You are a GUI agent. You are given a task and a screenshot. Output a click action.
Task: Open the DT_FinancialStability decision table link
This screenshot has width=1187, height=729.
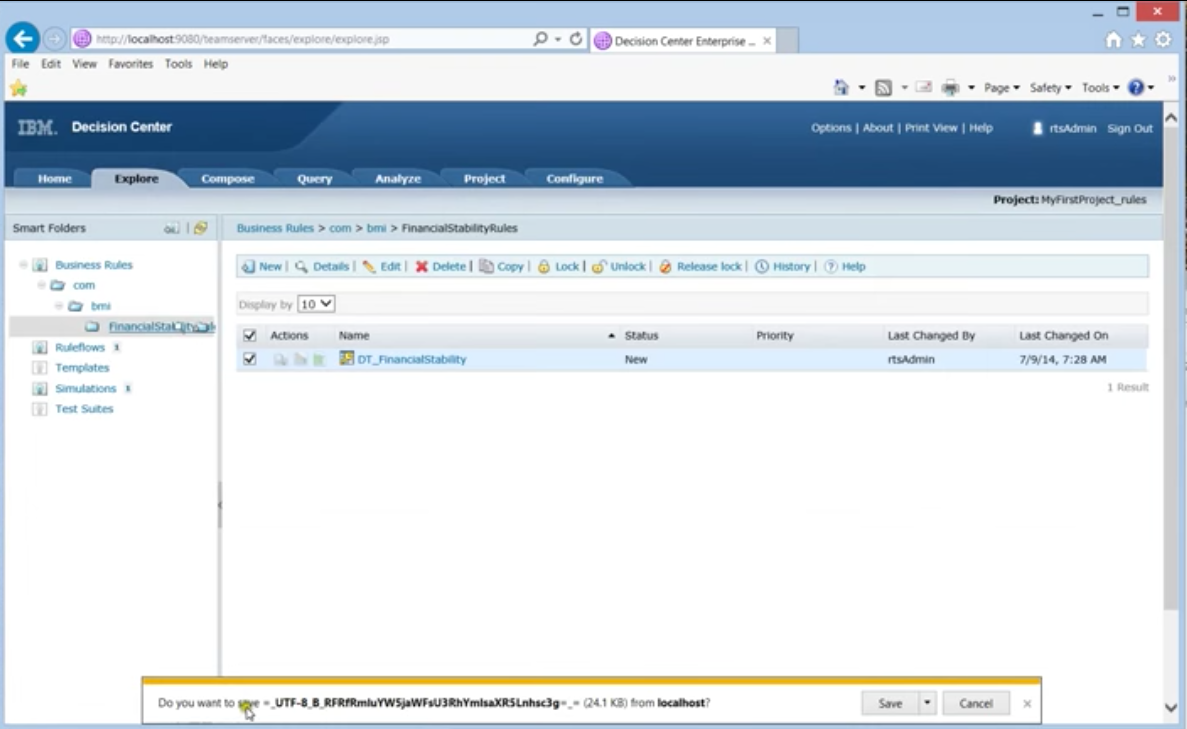(412, 360)
